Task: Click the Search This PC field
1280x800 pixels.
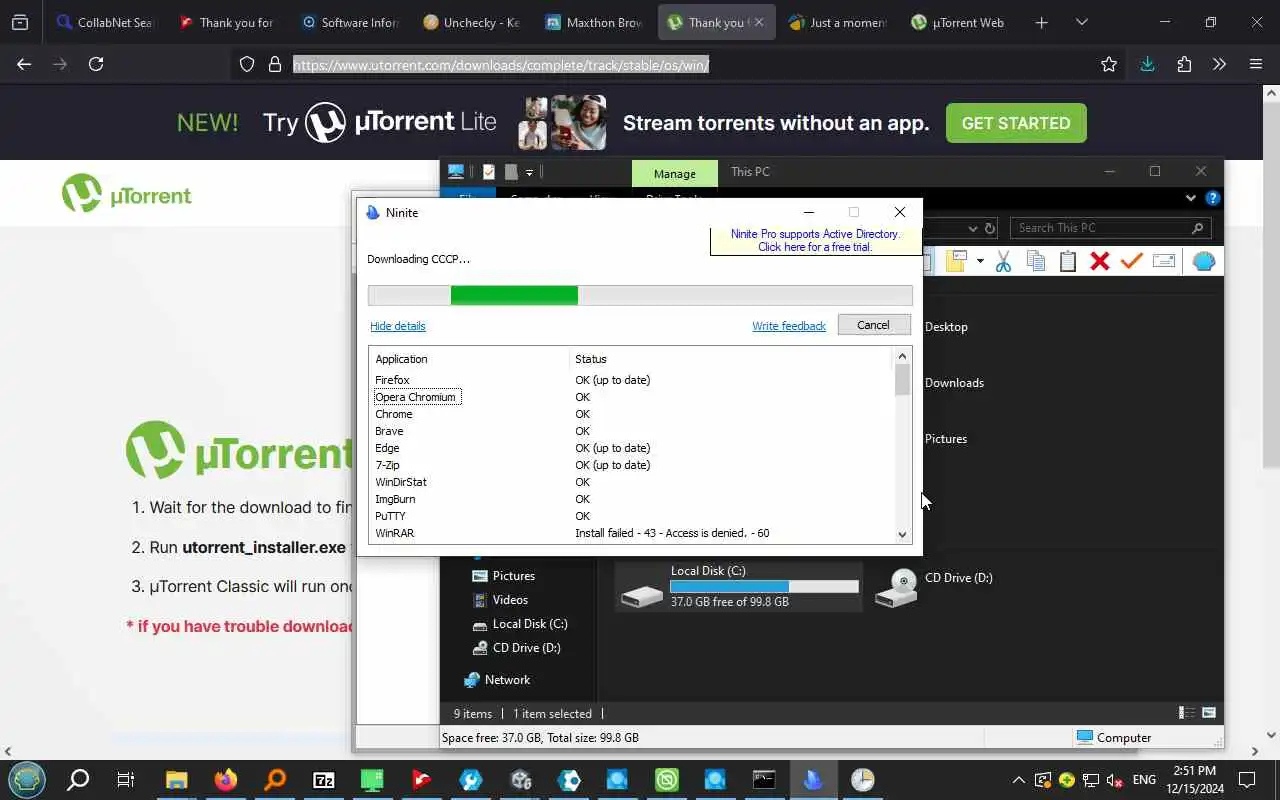Action: (x=1110, y=228)
